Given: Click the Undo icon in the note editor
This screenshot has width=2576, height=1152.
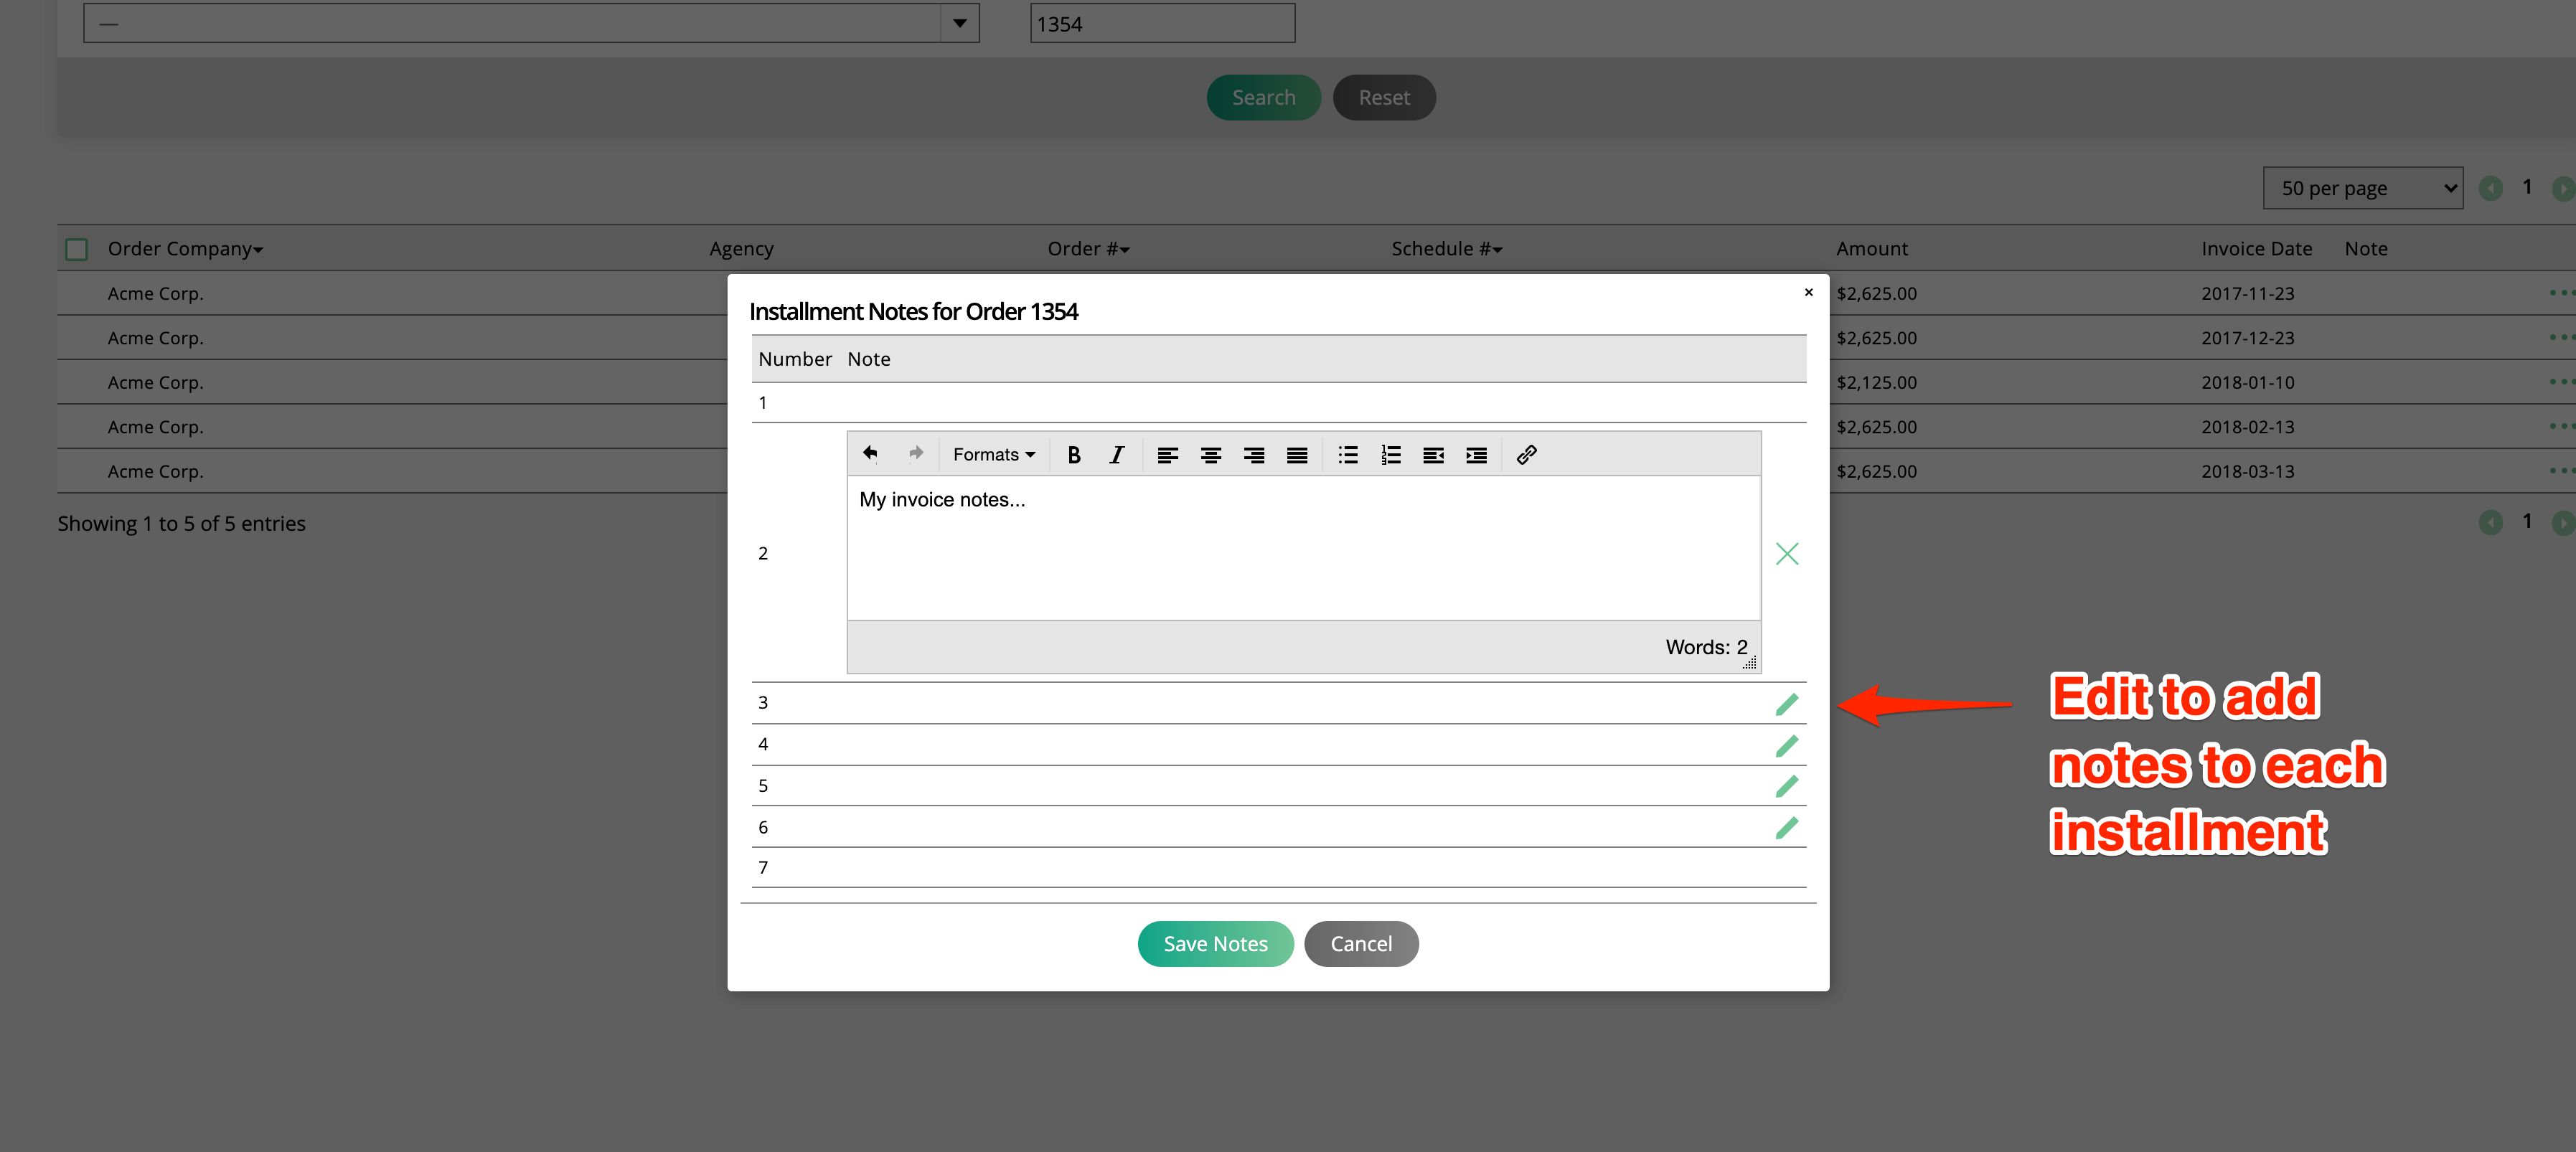Looking at the screenshot, I should pyautogui.click(x=869, y=454).
